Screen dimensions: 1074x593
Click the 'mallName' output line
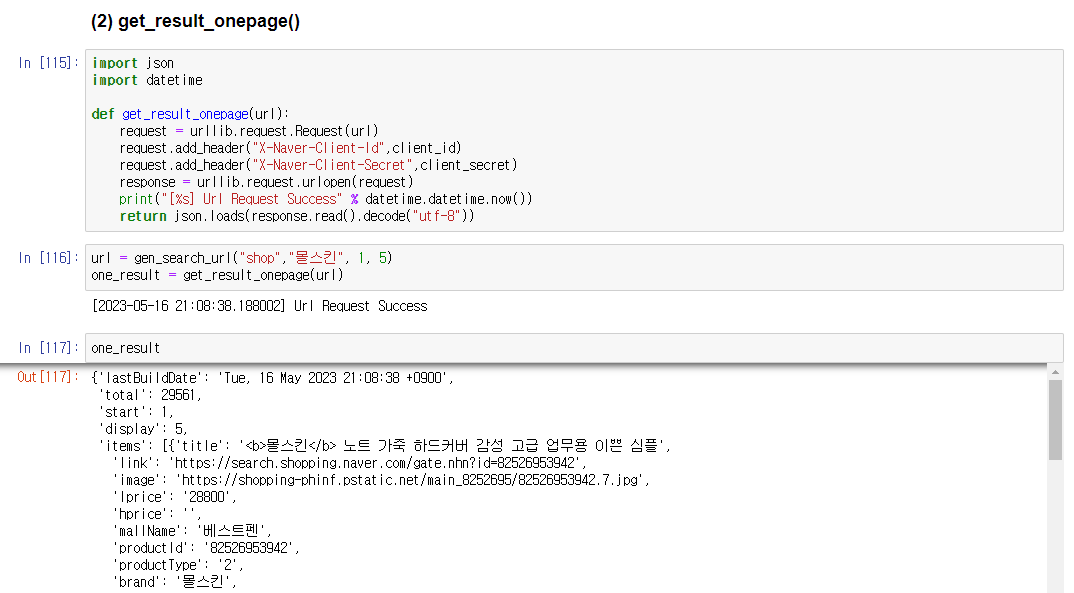(192, 531)
